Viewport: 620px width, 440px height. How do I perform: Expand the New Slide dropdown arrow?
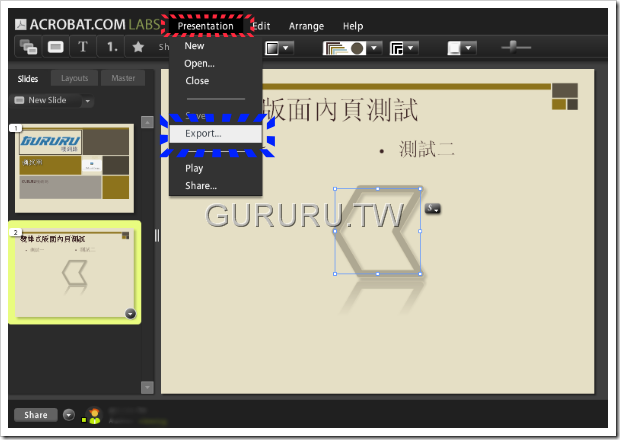(x=88, y=101)
